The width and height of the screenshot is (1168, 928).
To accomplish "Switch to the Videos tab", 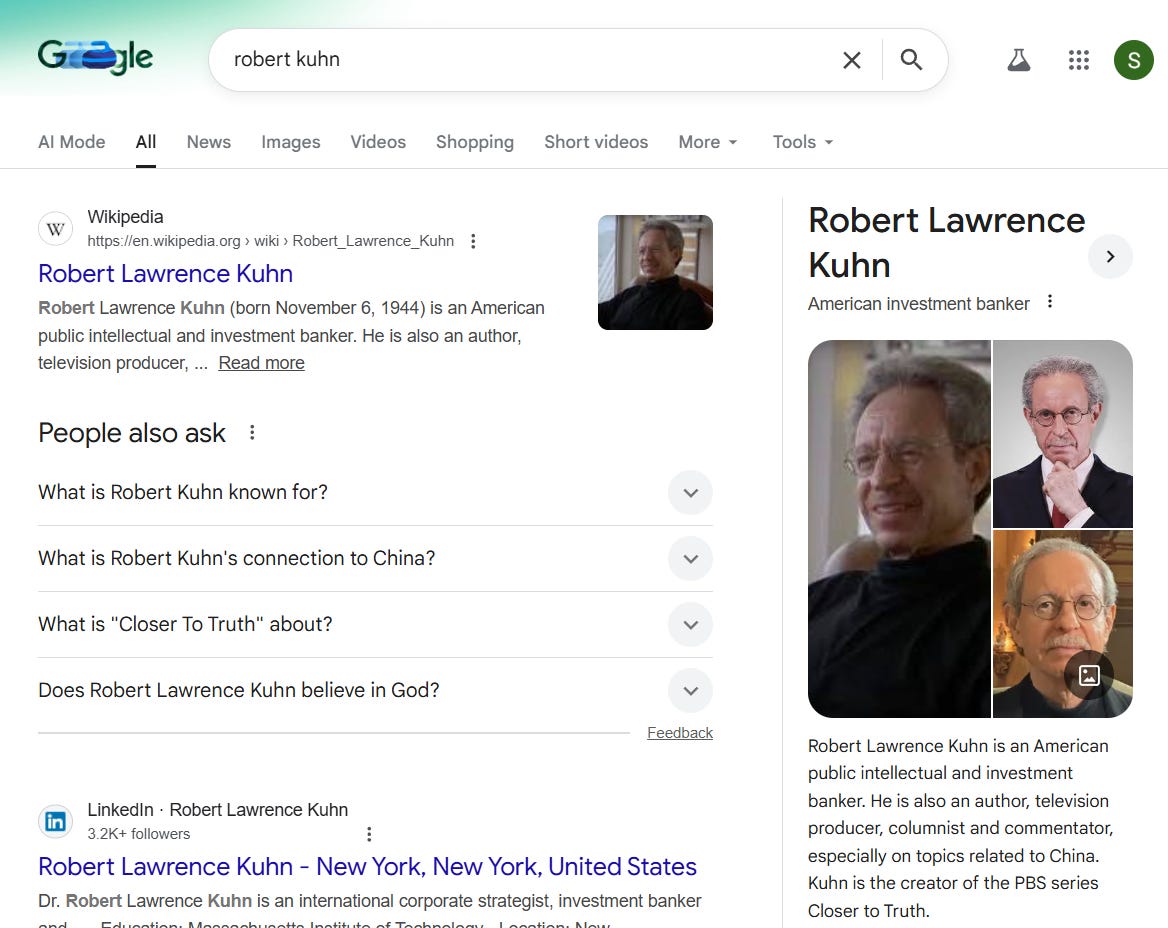I will click(378, 142).
